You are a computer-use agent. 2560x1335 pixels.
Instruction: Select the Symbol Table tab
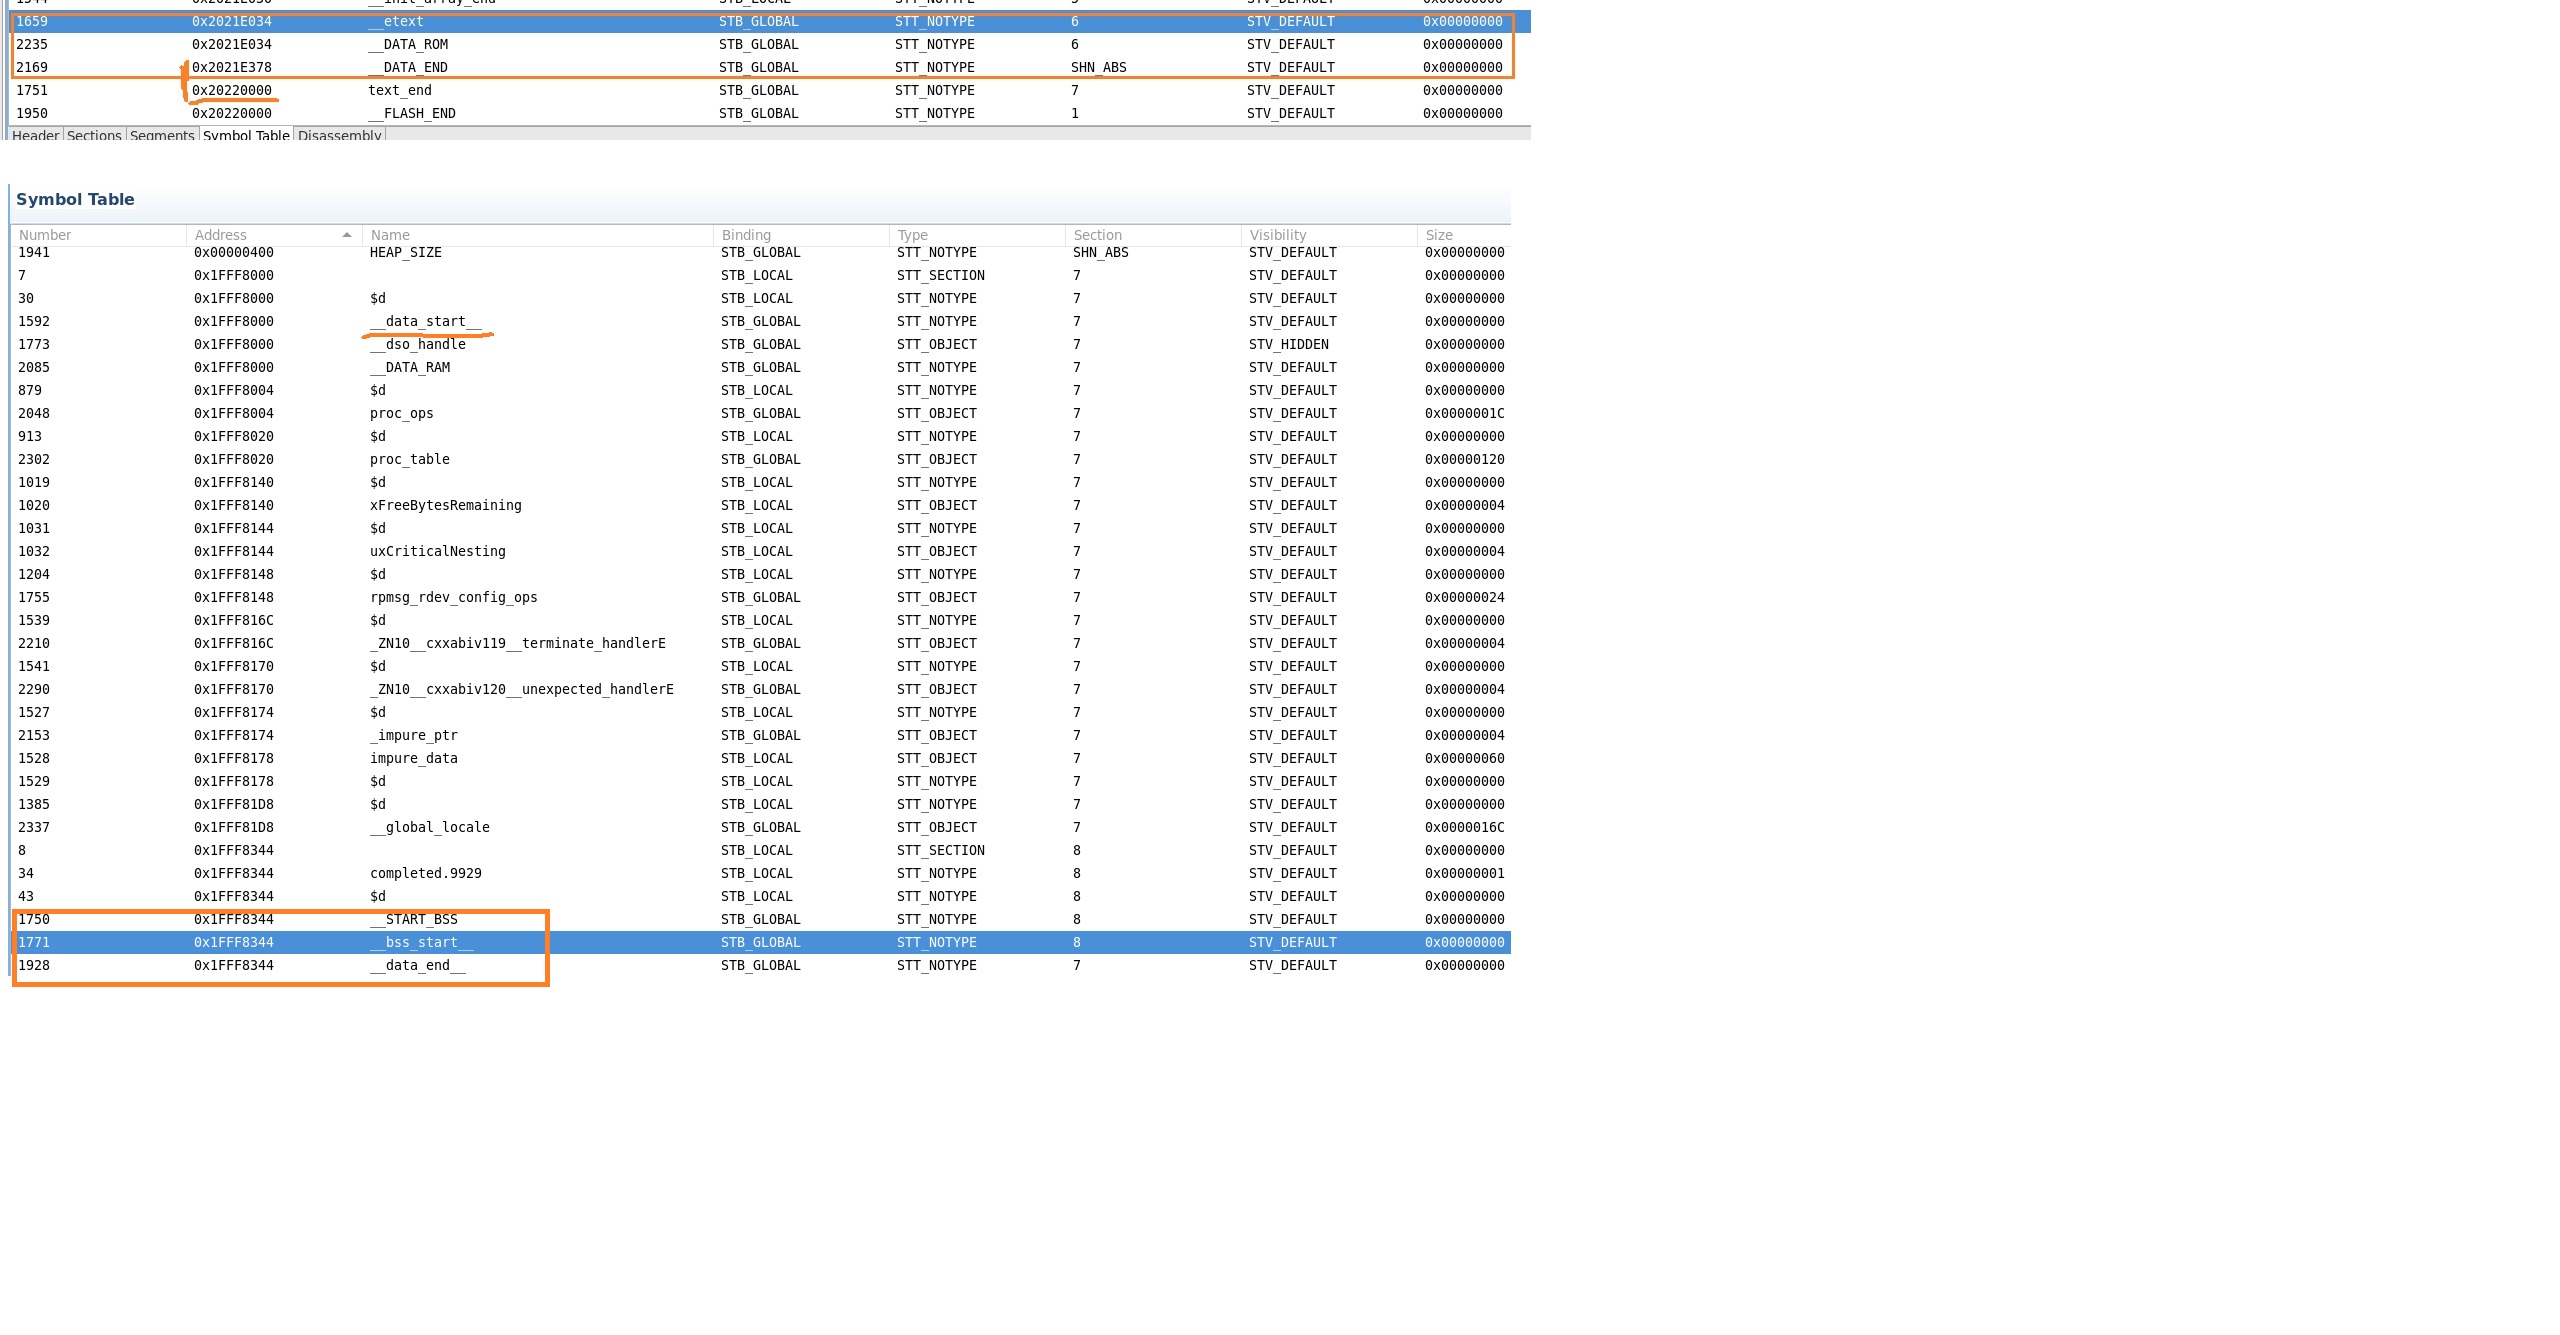point(246,135)
